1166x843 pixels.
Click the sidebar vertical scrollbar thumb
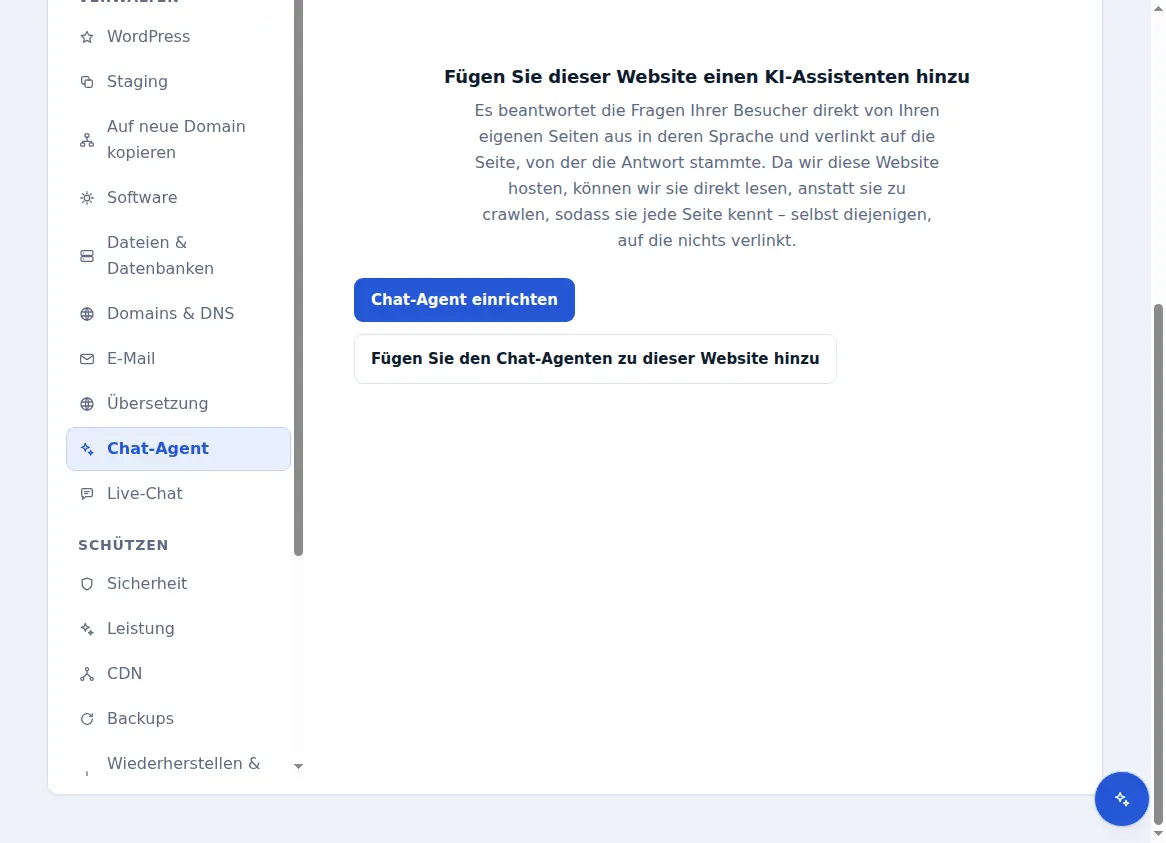(x=298, y=277)
